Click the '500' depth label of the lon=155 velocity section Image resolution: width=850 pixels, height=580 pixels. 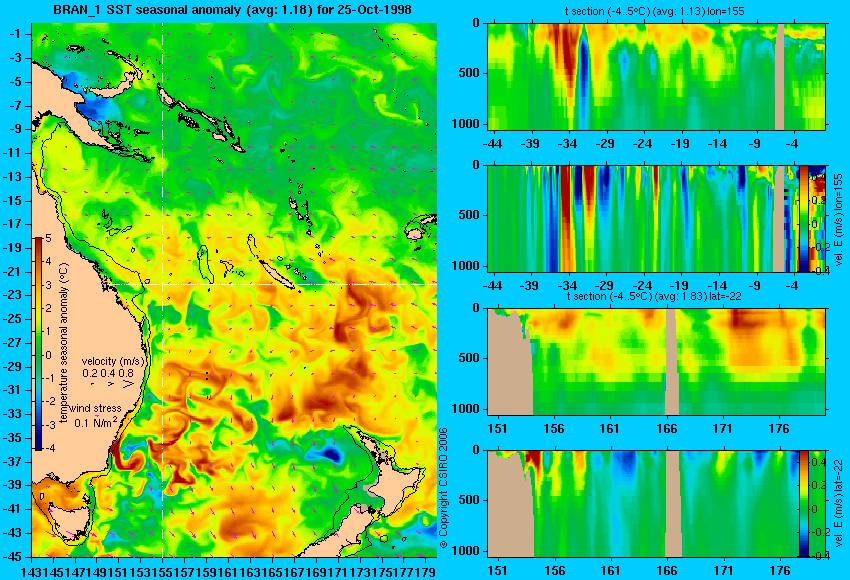[469, 215]
